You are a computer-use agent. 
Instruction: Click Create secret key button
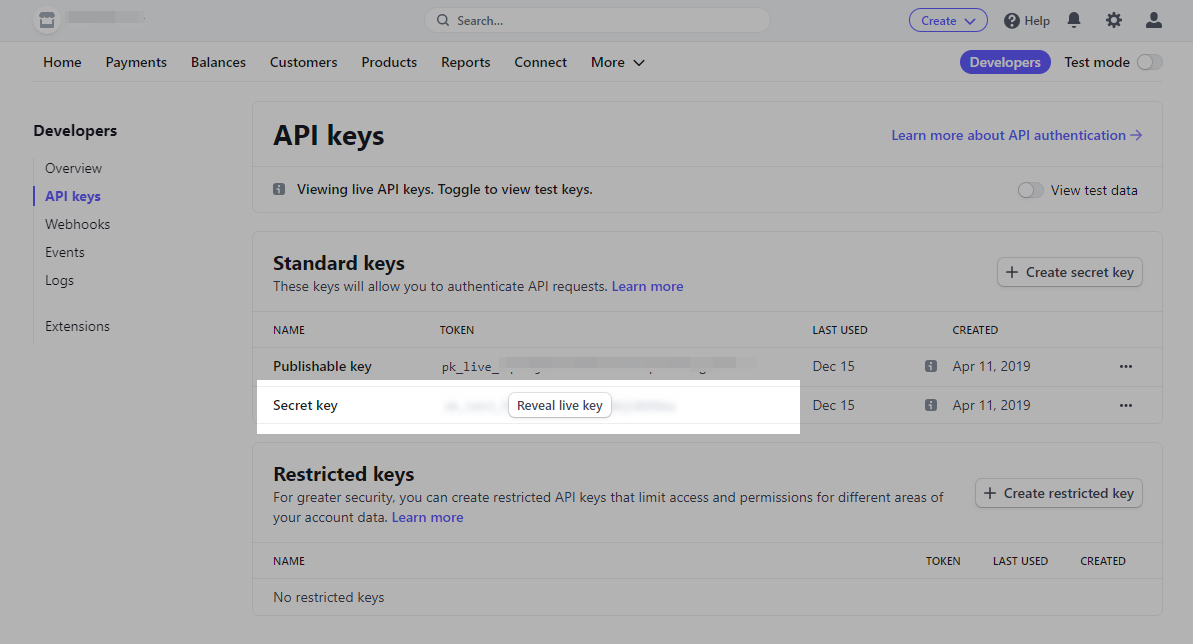click(x=1070, y=273)
